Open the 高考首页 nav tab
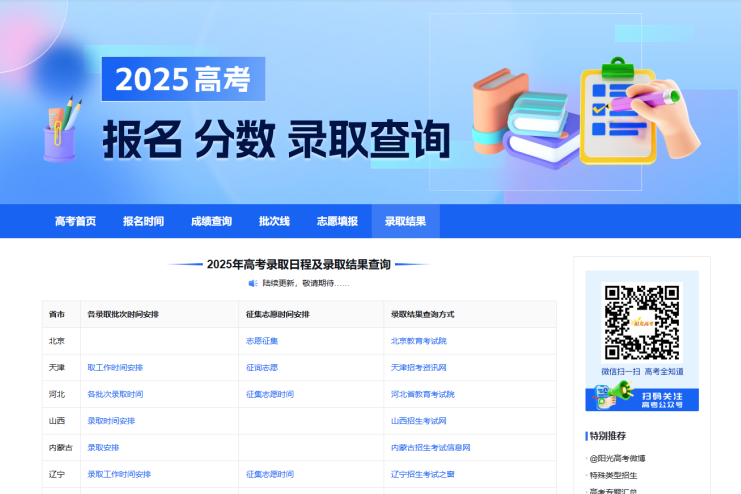The width and height of the screenshot is (741, 494). (76, 221)
